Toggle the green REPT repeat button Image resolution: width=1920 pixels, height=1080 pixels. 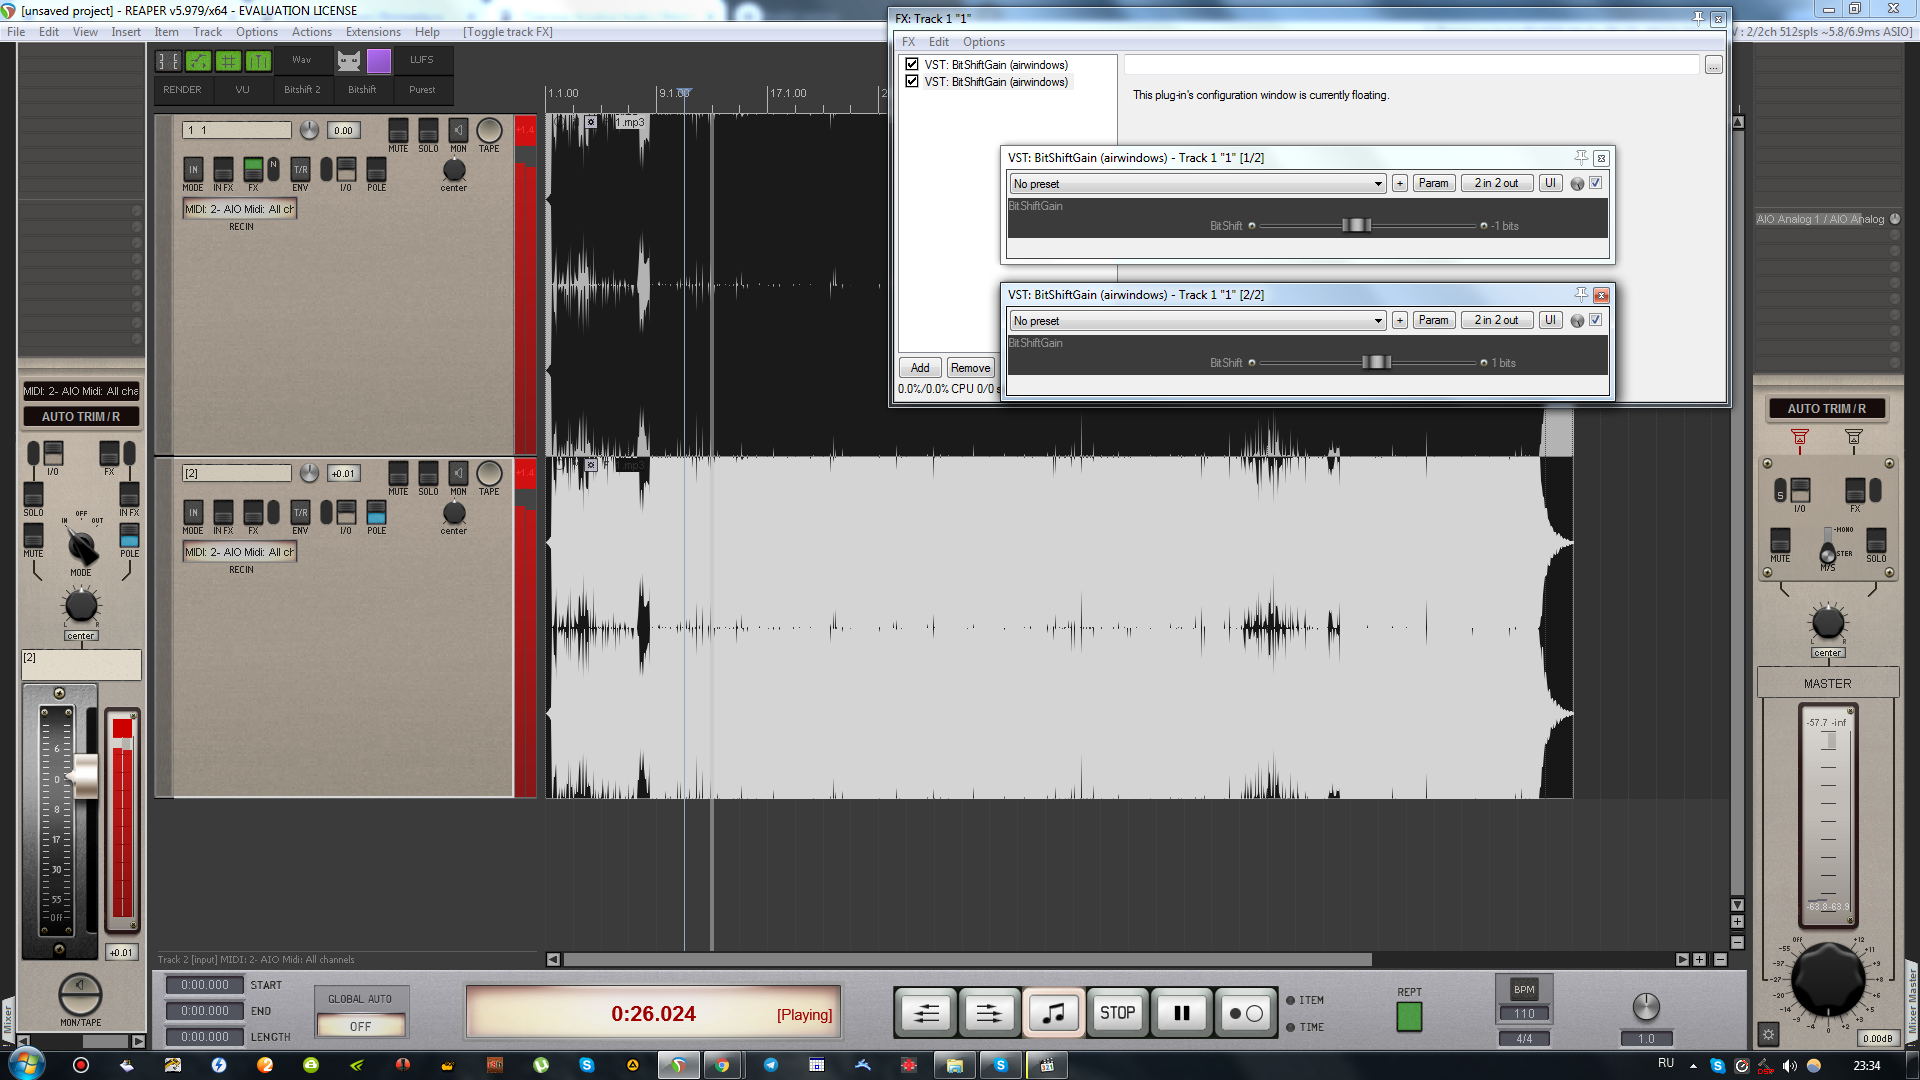click(1409, 1017)
